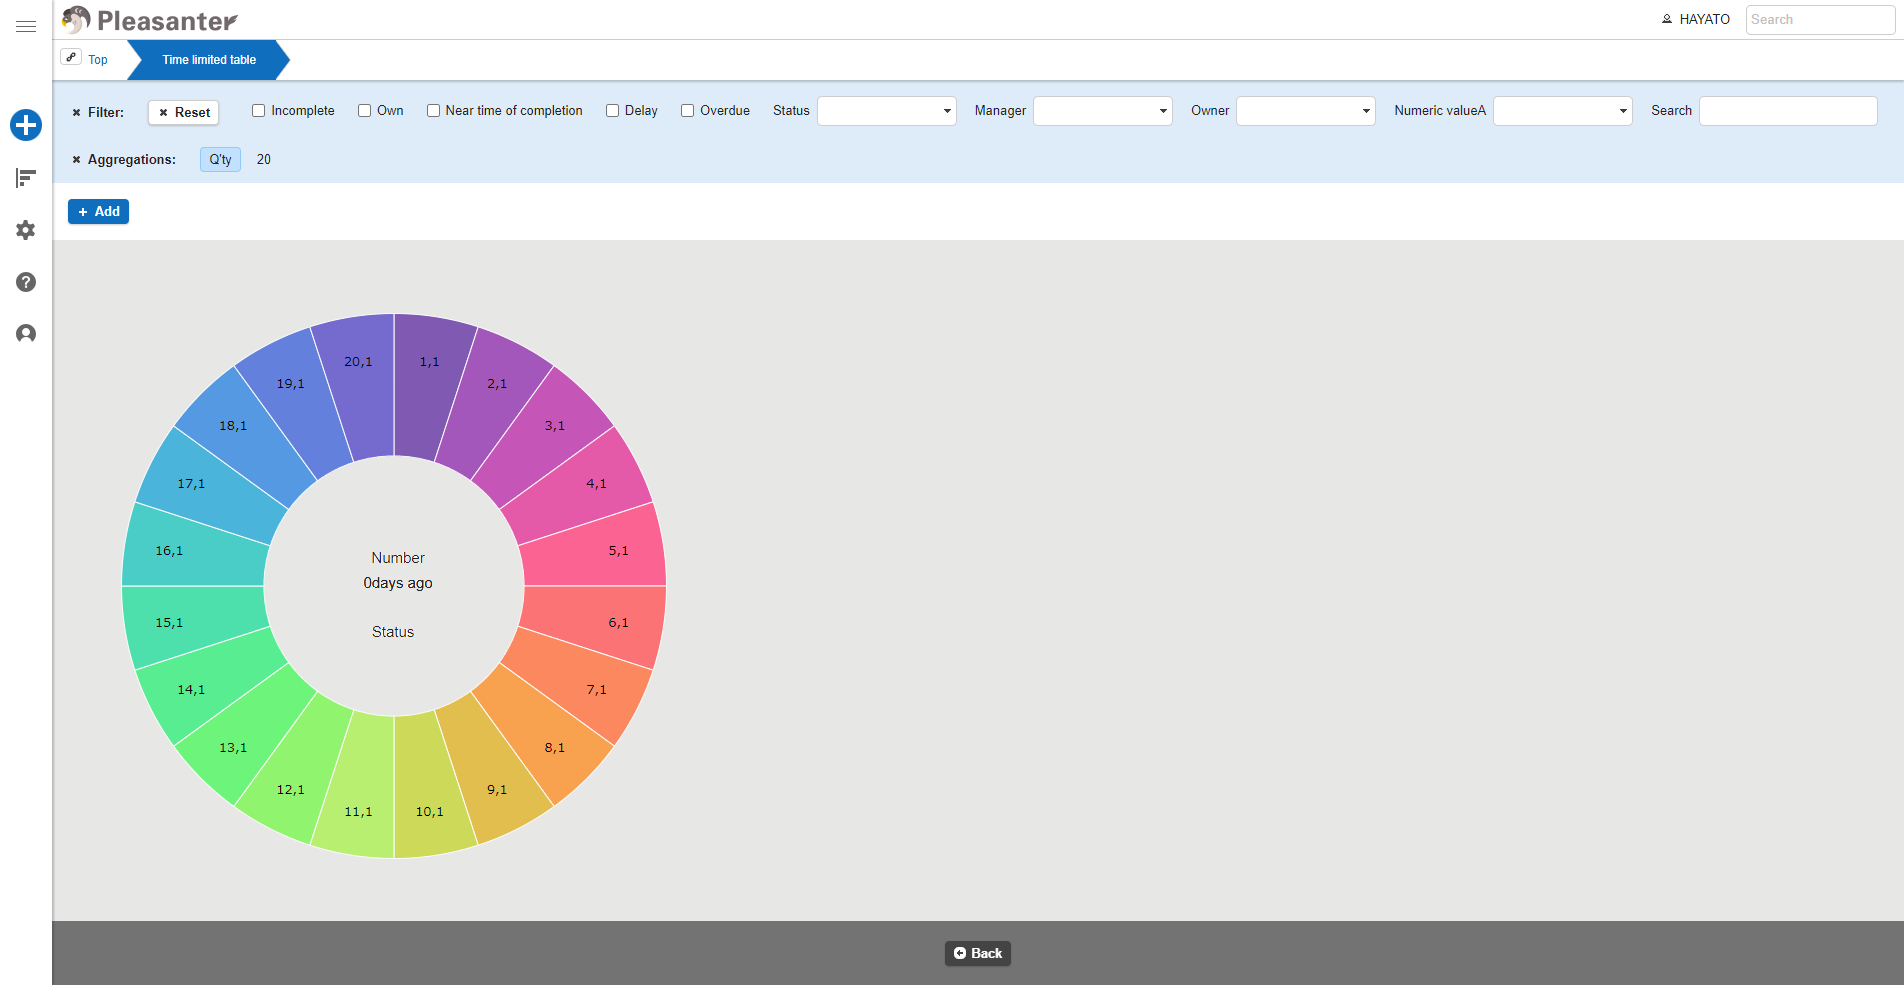The image size is (1904, 985).
Task: Expand the Manager dropdown
Action: tap(1103, 111)
